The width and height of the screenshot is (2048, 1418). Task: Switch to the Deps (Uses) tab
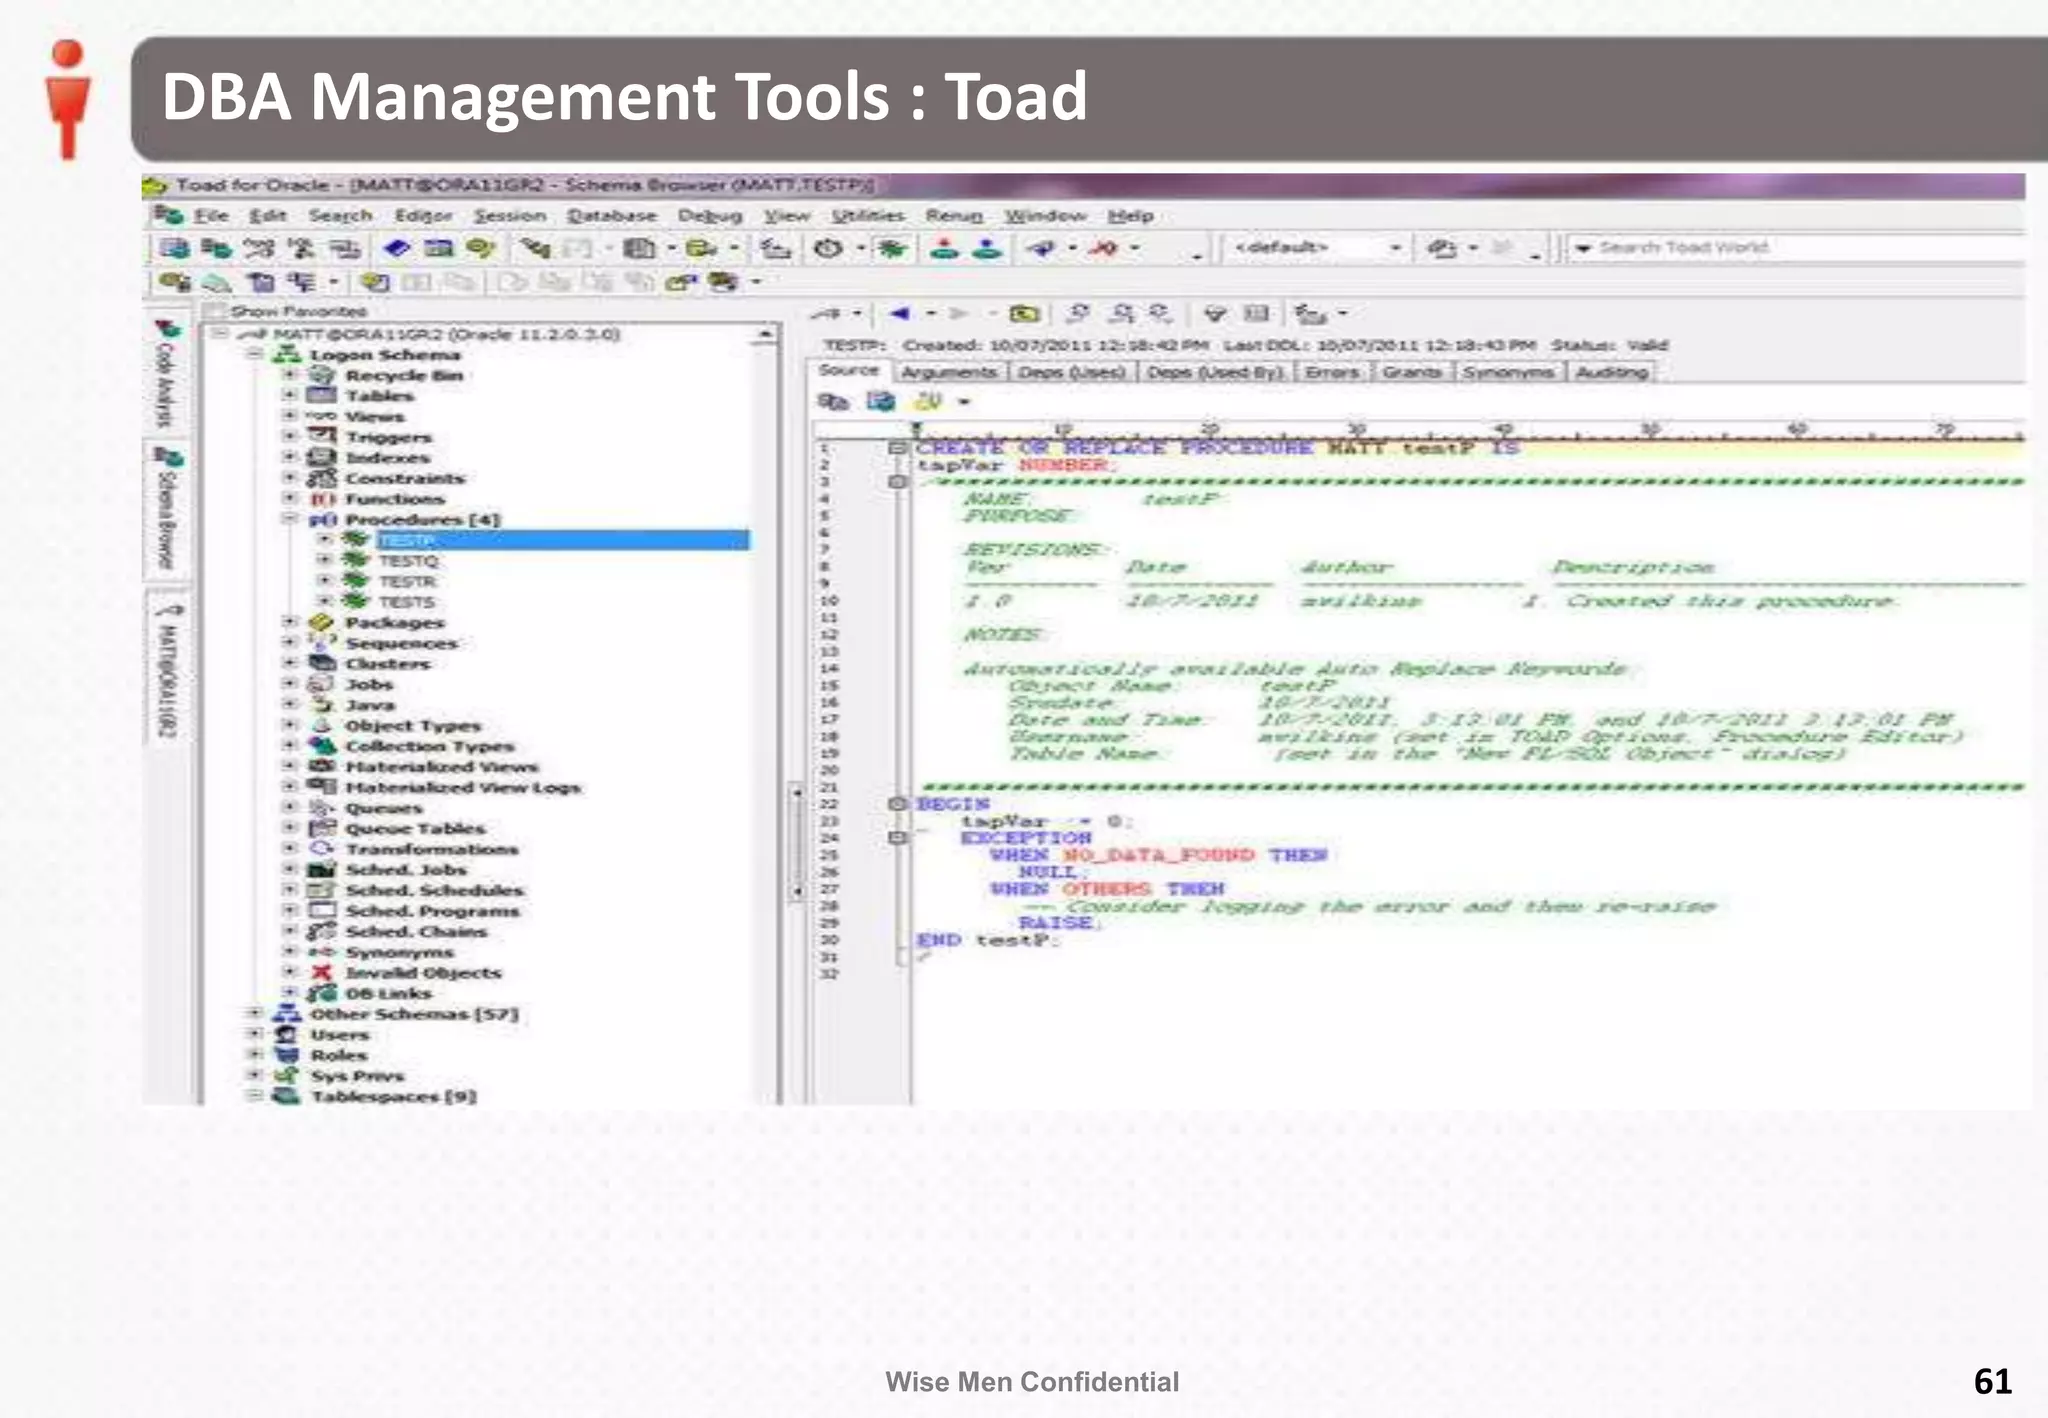tap(1071, 372)
